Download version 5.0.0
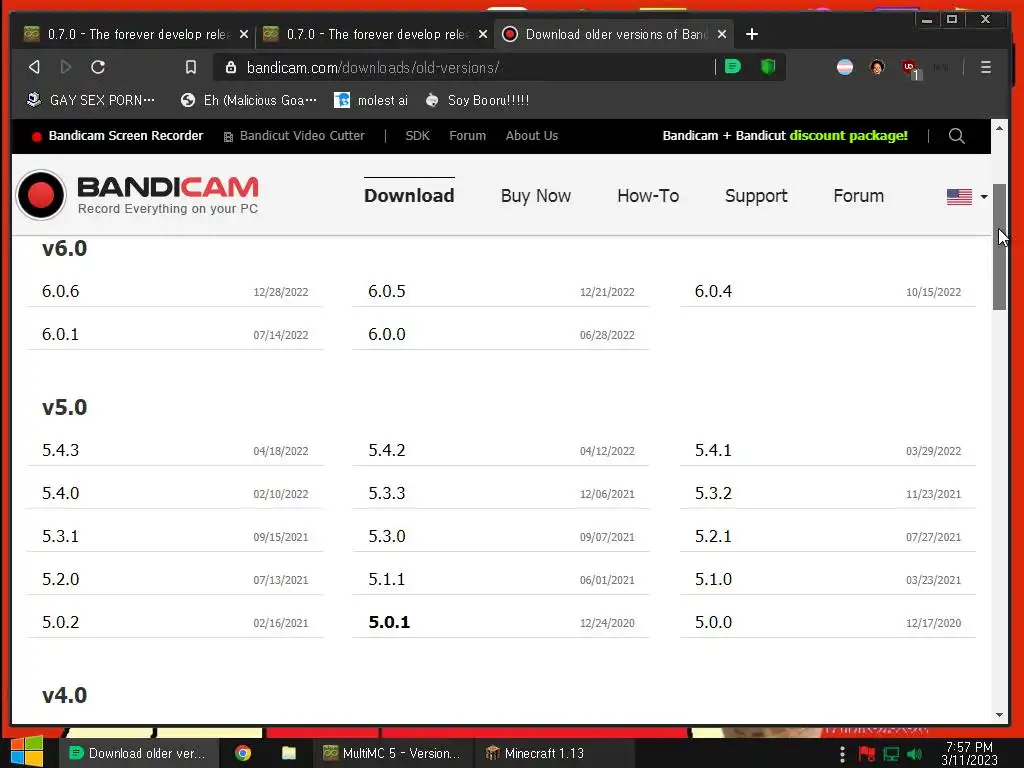The image size is (1024, 768). click(713, 622)
